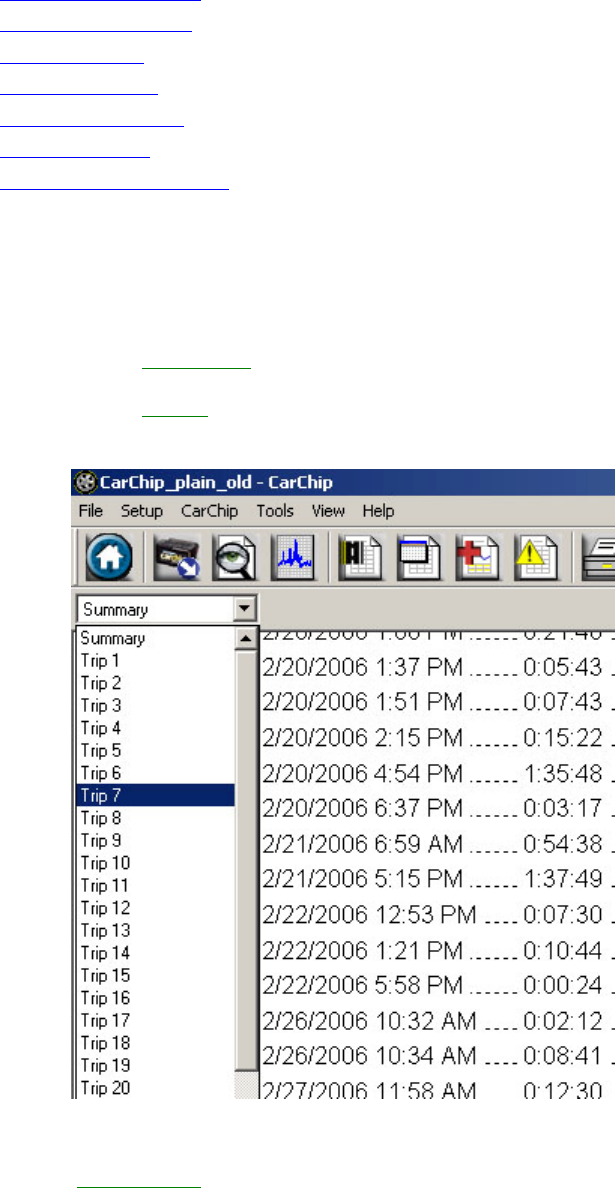Click the row dated 2/22/2006 12:53 PM
The height and width of the screenshot is (1188, 615).
pos(438,914)
